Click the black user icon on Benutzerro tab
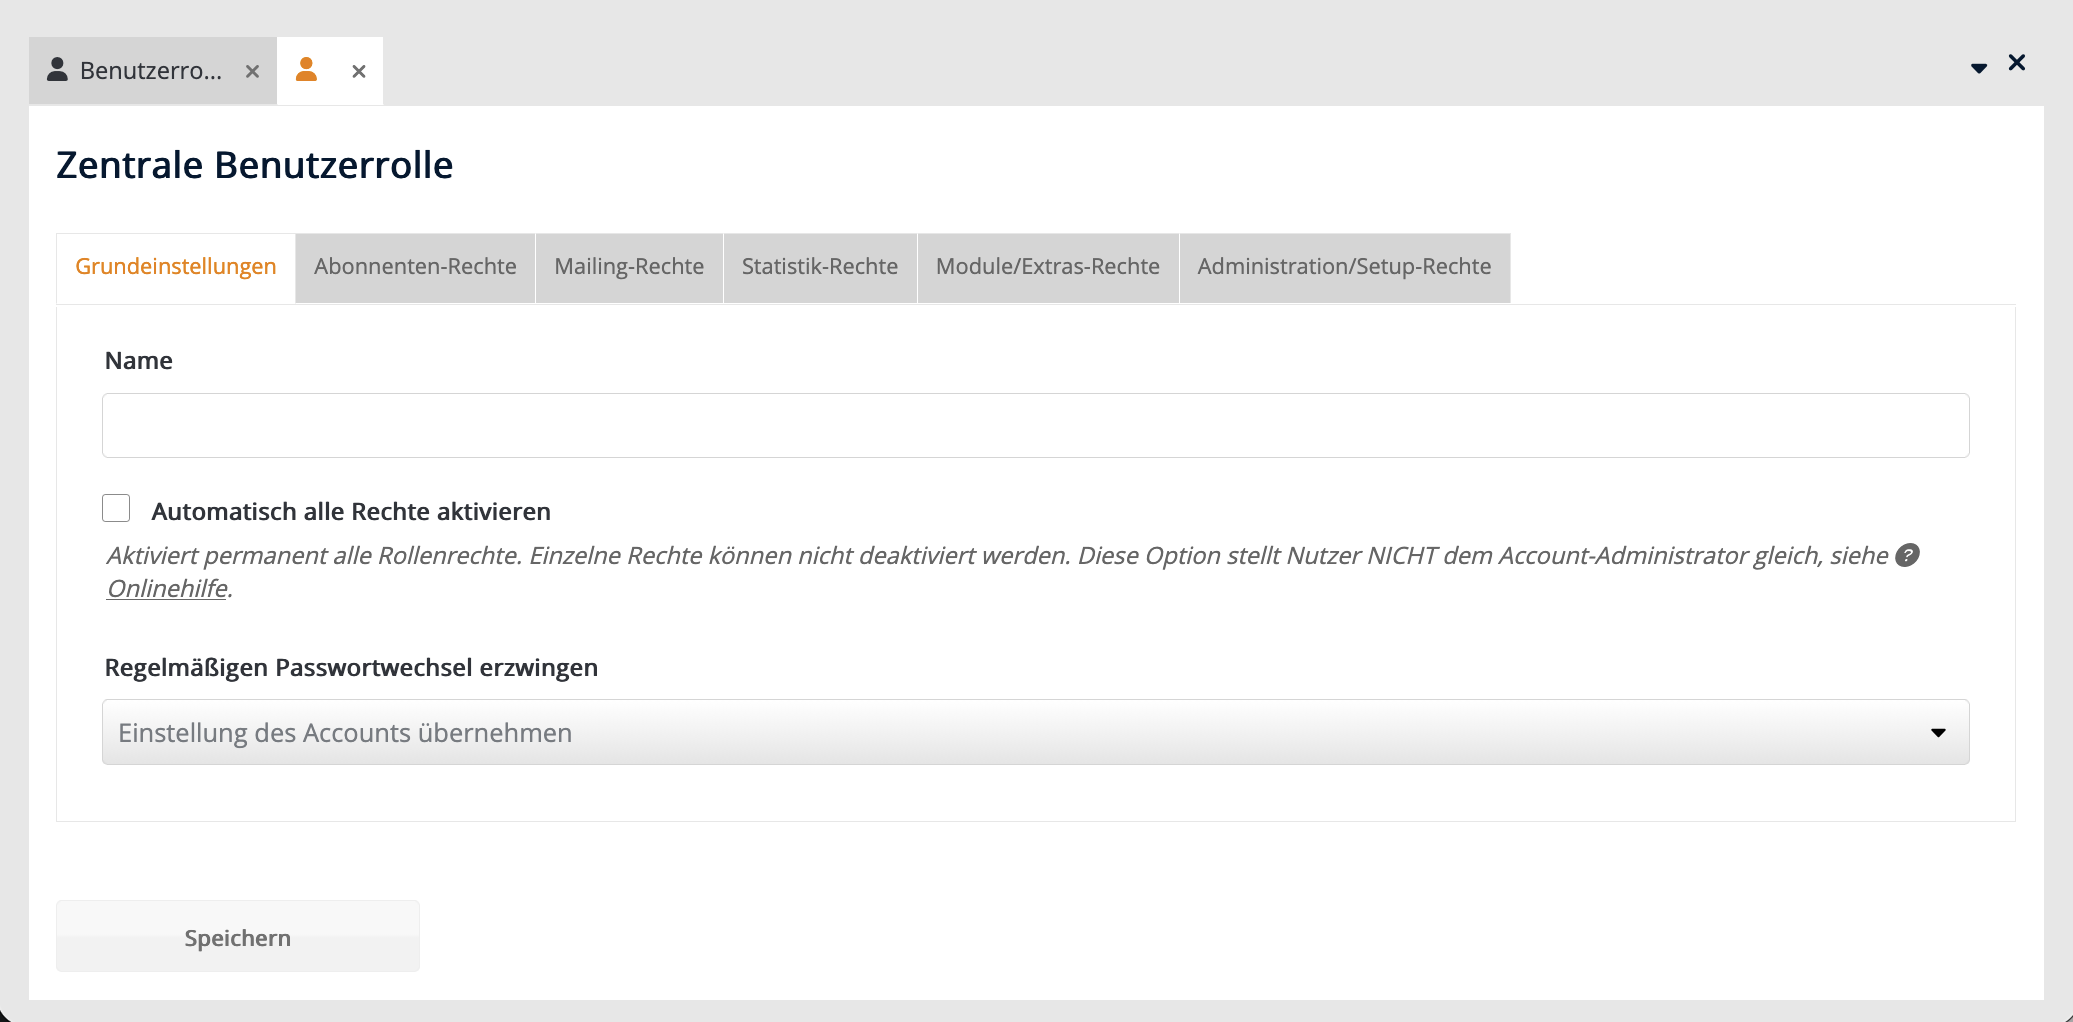 58,70
